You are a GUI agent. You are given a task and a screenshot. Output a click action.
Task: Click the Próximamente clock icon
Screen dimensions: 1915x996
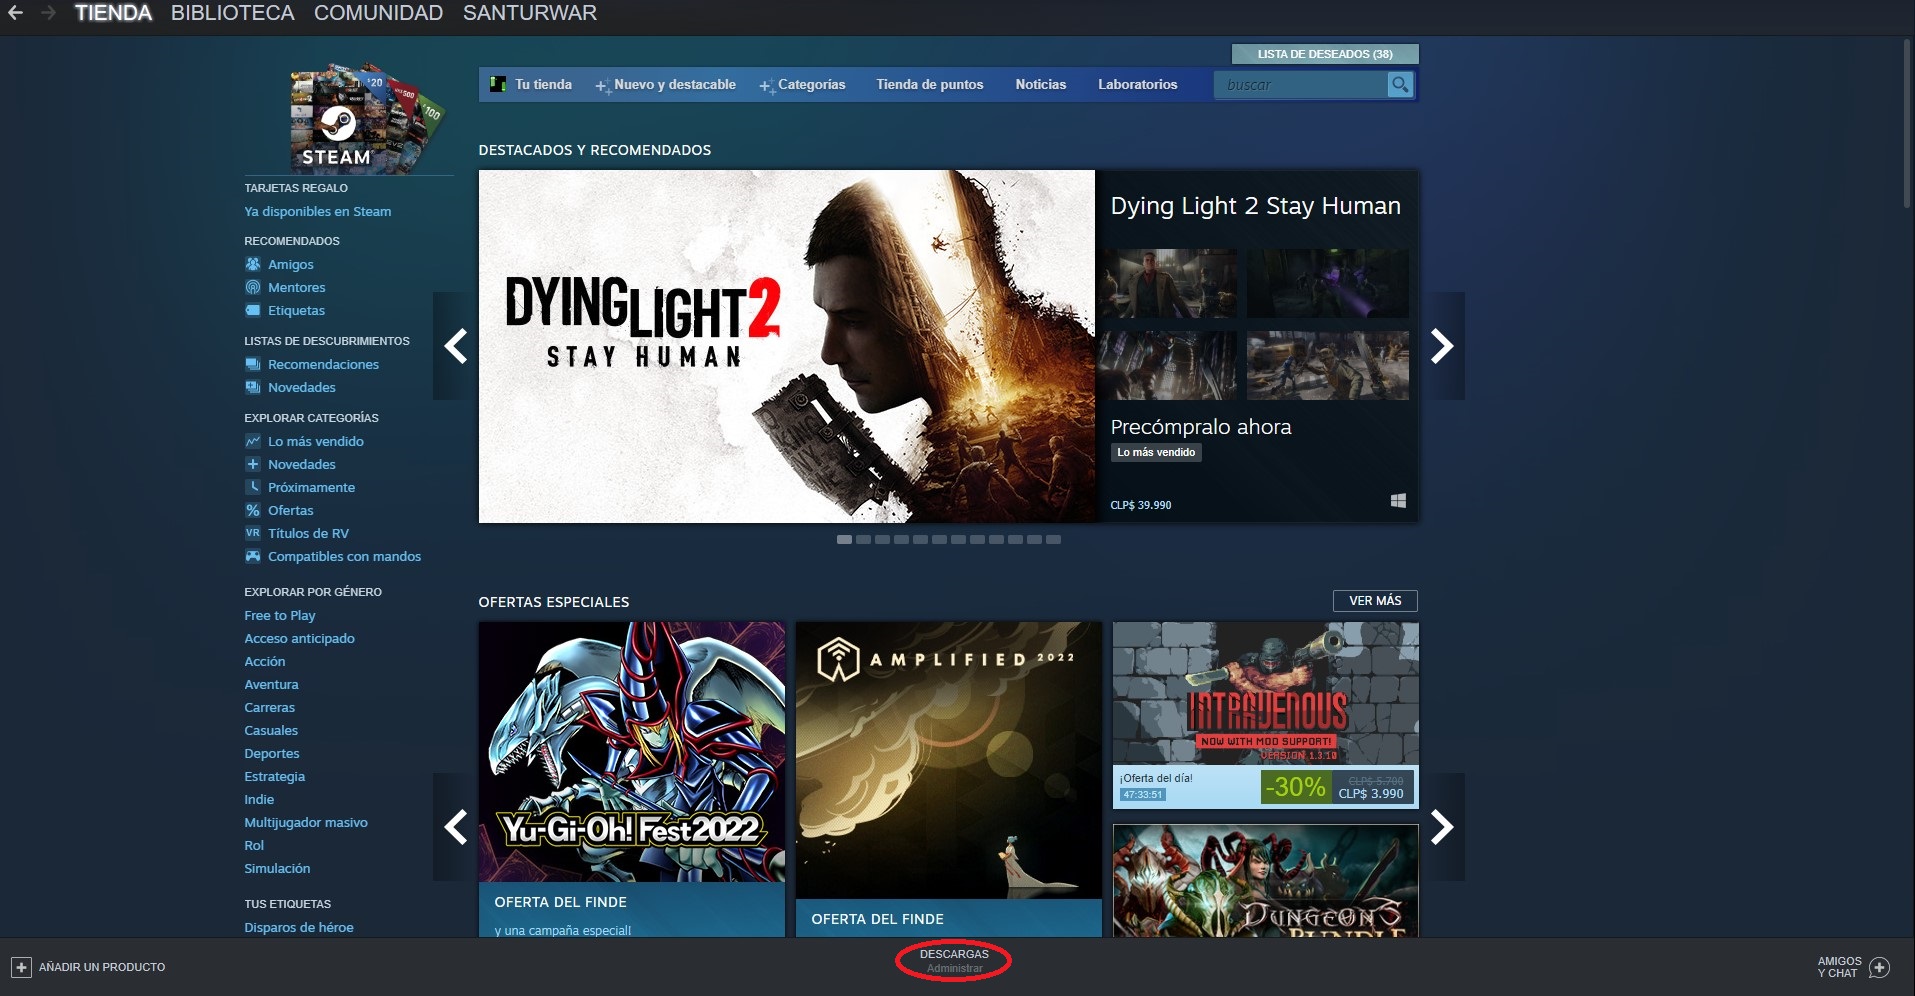[253, 487]
